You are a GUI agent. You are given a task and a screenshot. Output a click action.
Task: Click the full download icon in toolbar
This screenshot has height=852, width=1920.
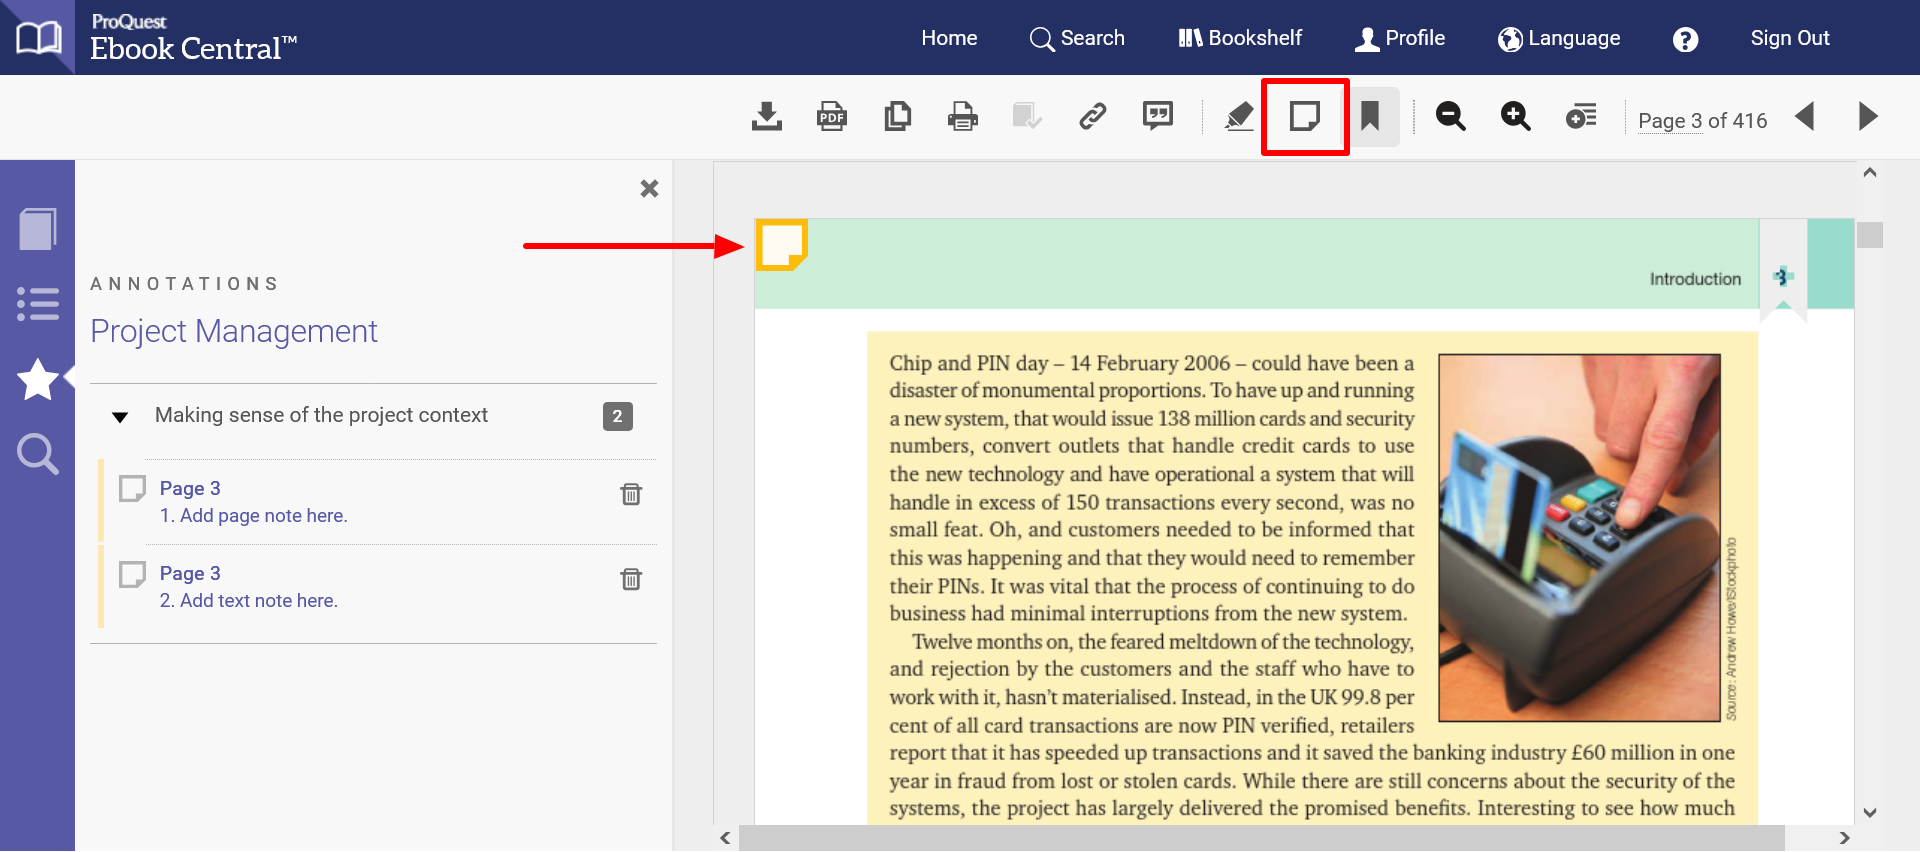[x=767, y=117]
